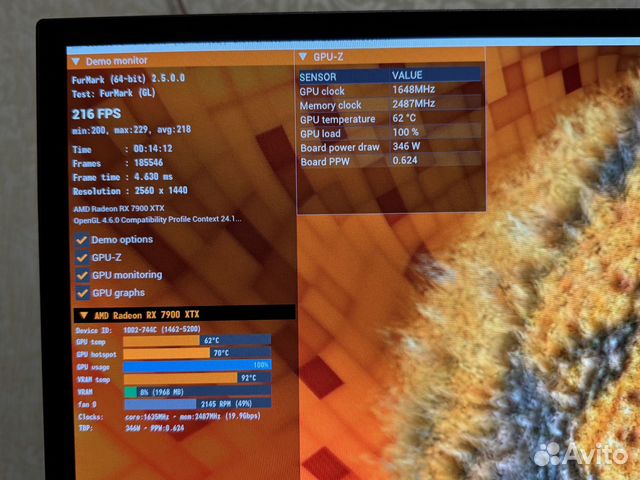This screenshot has width=640, height=480.
Task: Click the Device ID 1002-744C value
Action: coord(162,329)
